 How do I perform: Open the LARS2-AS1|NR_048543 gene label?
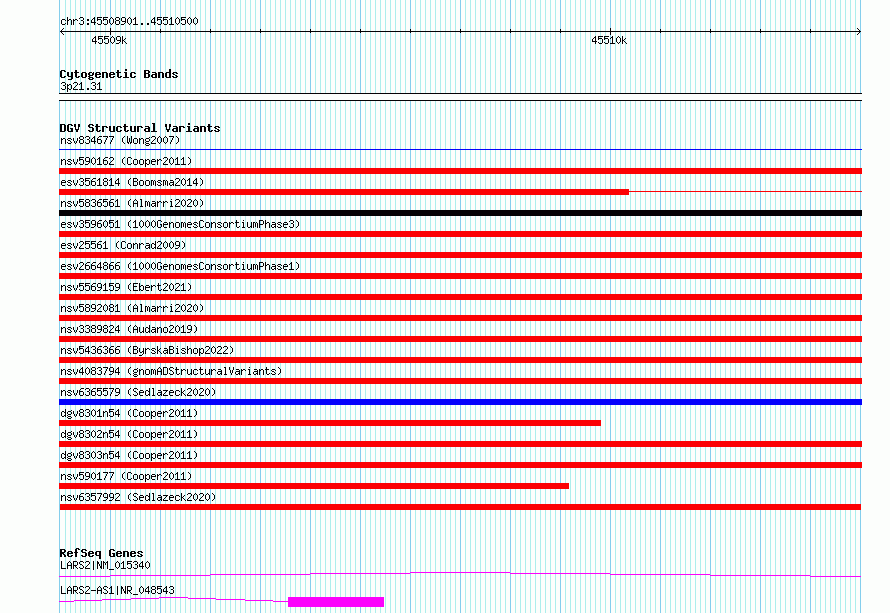coord(117,590)
